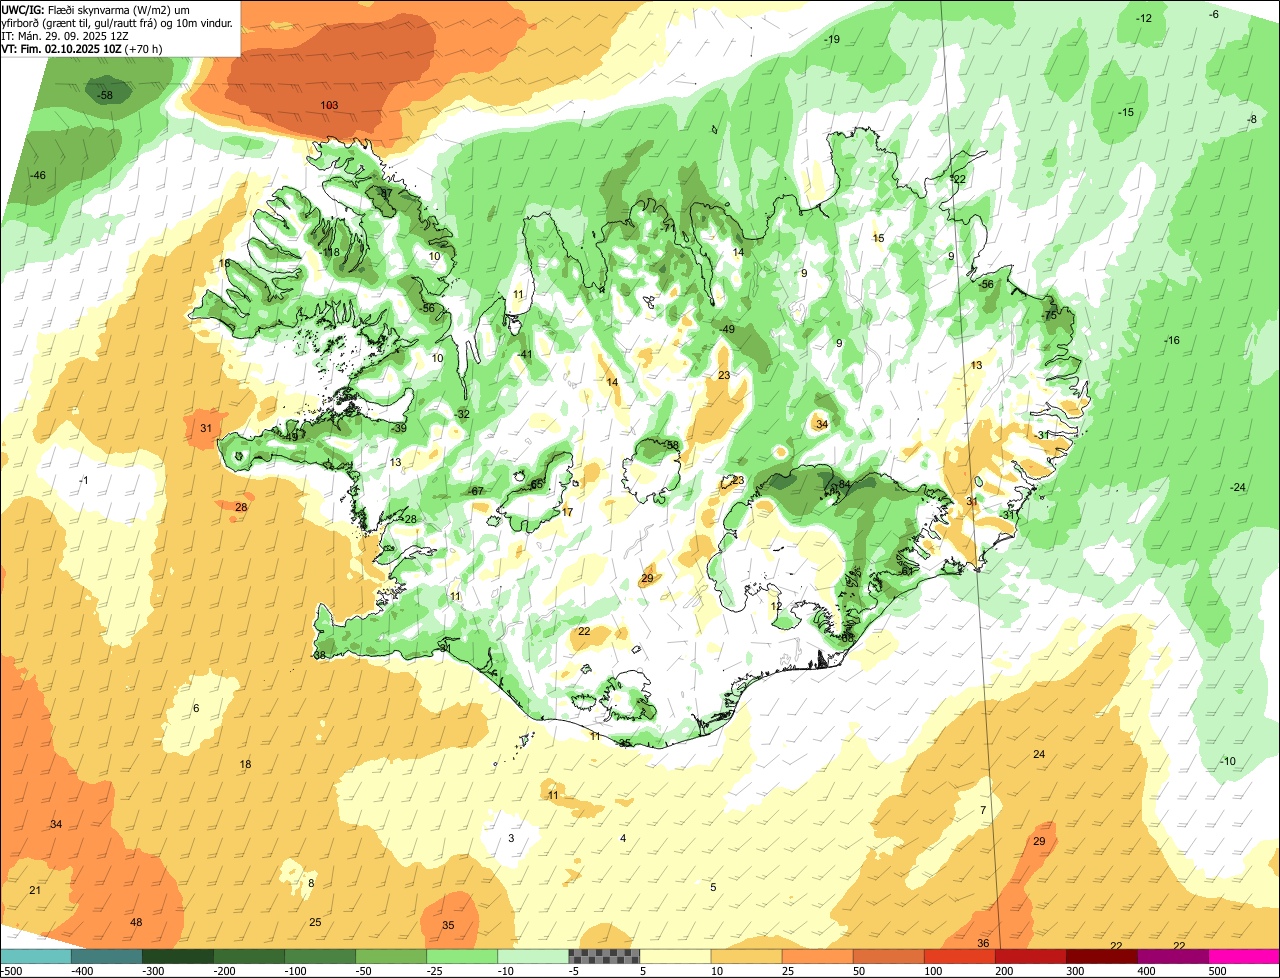Viewport: 1280px width, 978px height.
Task: Click the -12 value on the map
Action: point(1144,18)
